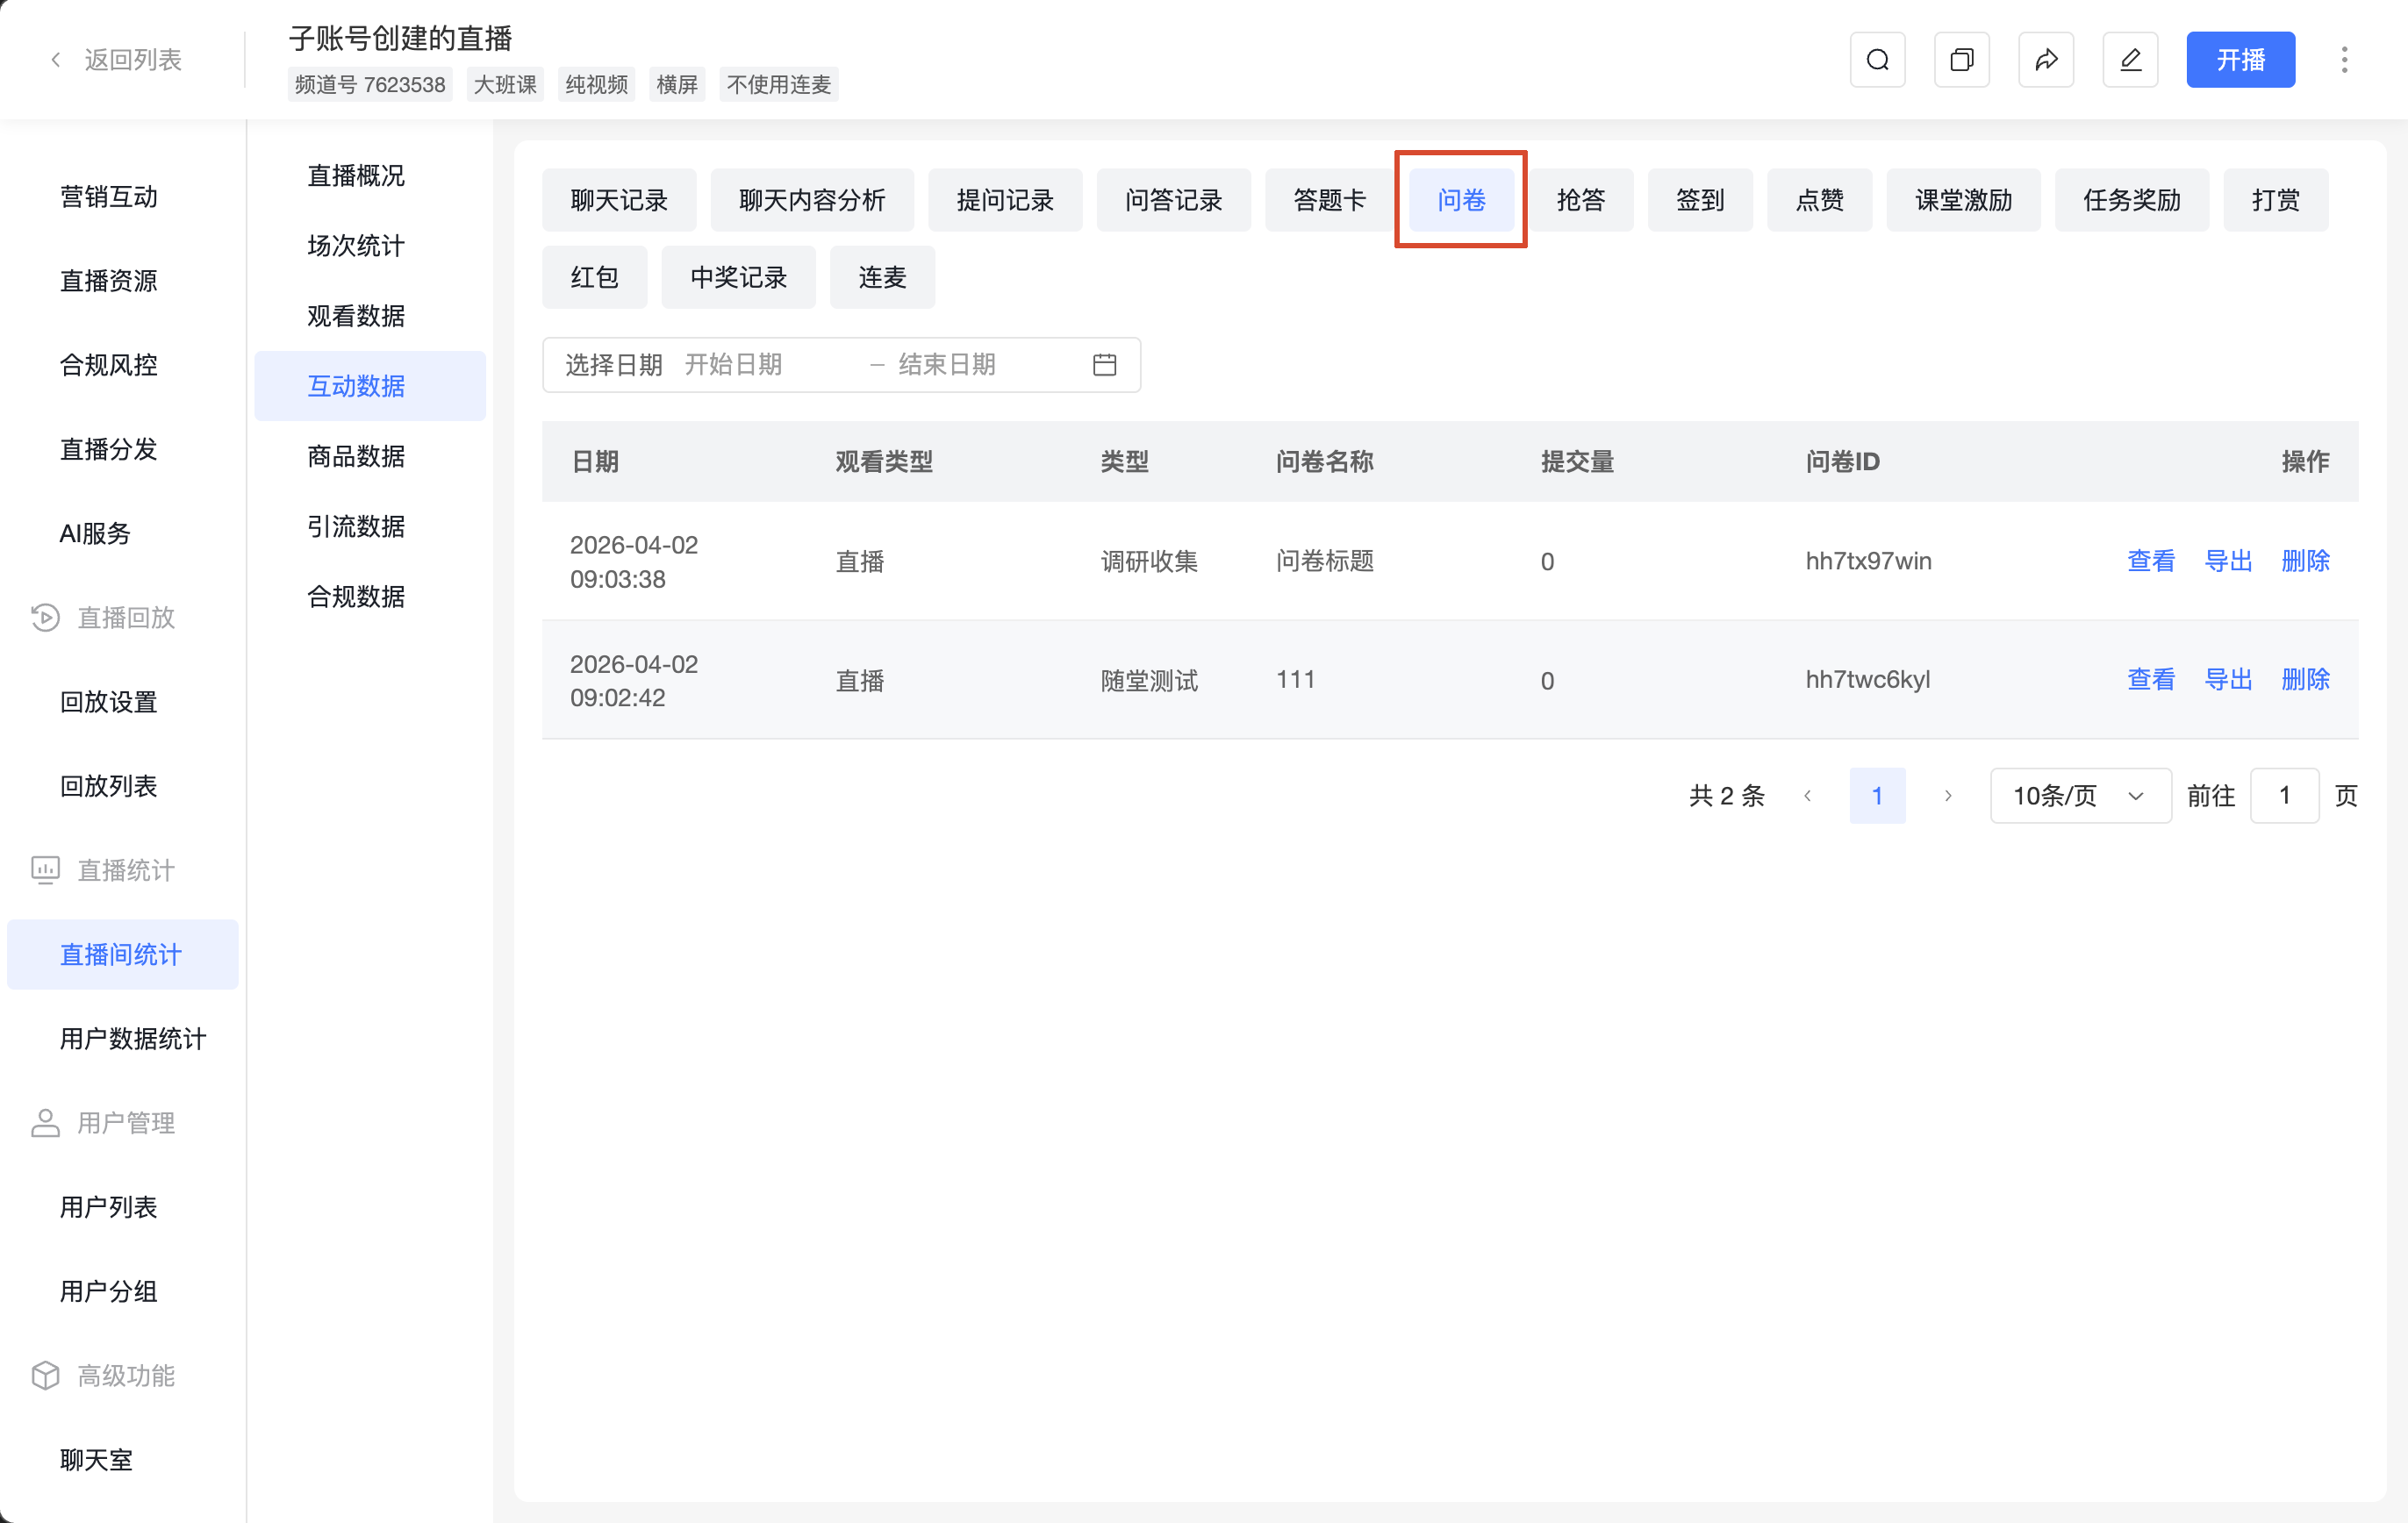The width and height of the screenshot is (2408, 1523).
Task: Open 回放设置 in the left sidebar
Action: [109, 702]
